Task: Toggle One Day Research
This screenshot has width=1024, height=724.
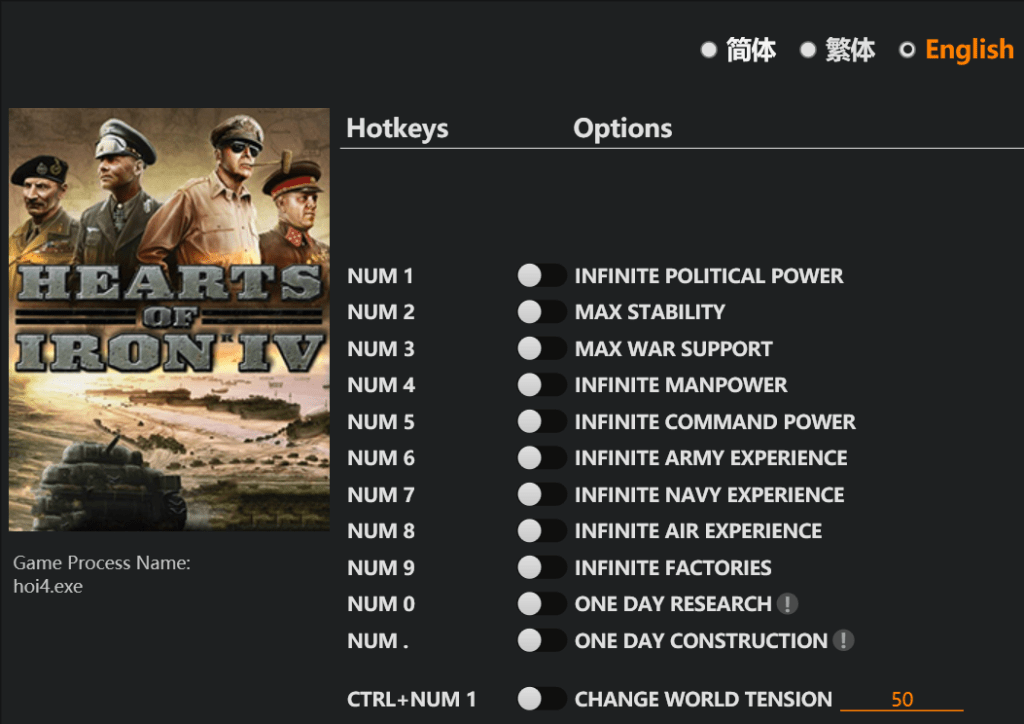Action: click(x=542, y=604)
